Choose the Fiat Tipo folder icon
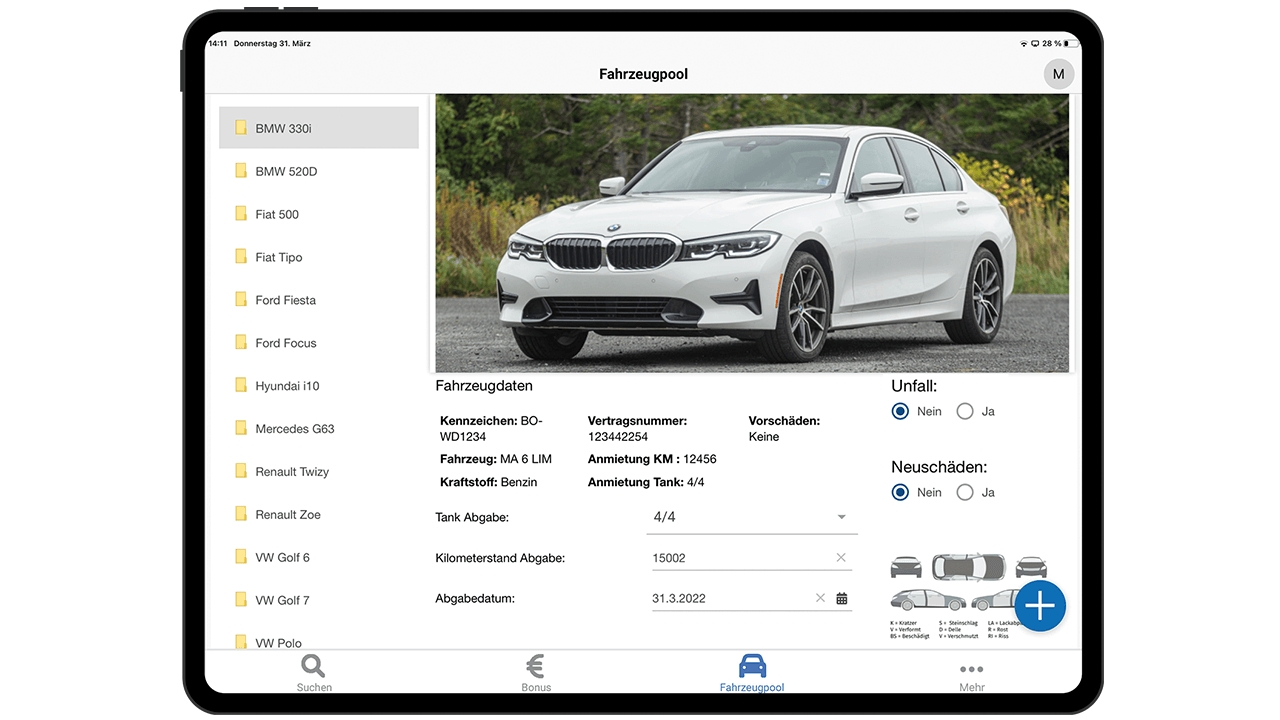Viewport: 1280px width, 720px height. click(x=241, y=257)
